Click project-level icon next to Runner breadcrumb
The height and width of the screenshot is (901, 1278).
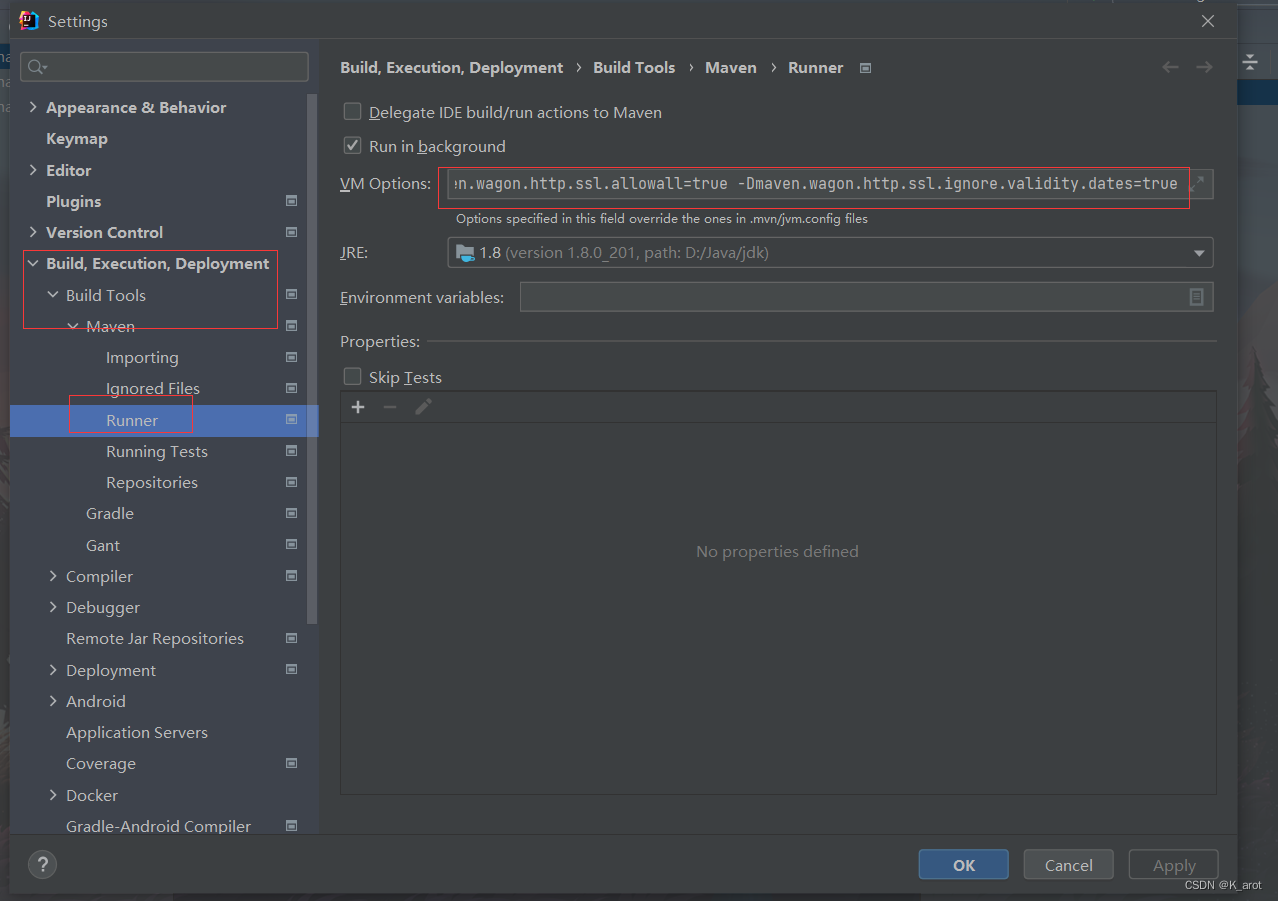pos(866,68)
